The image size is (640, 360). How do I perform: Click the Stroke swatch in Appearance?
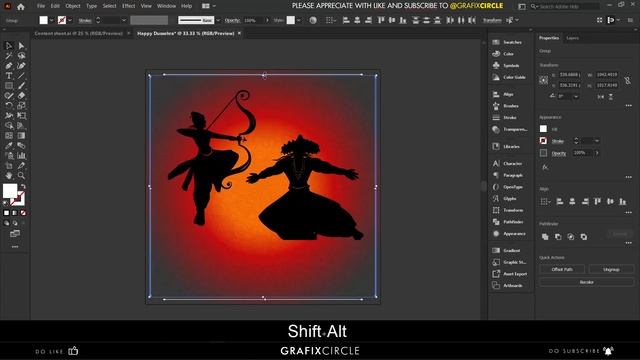pos(543,141)
